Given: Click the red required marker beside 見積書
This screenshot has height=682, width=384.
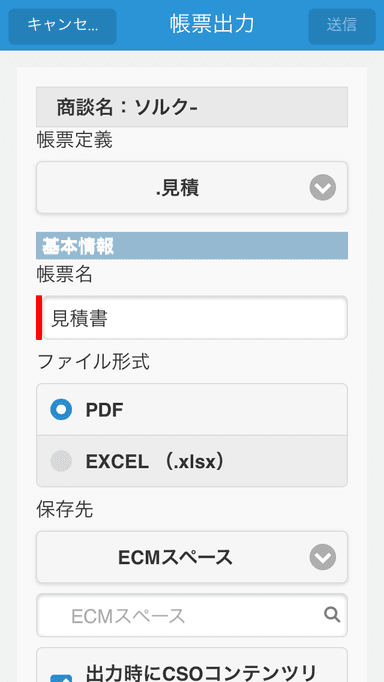Looking at the screenshot, I should point(39,318).
